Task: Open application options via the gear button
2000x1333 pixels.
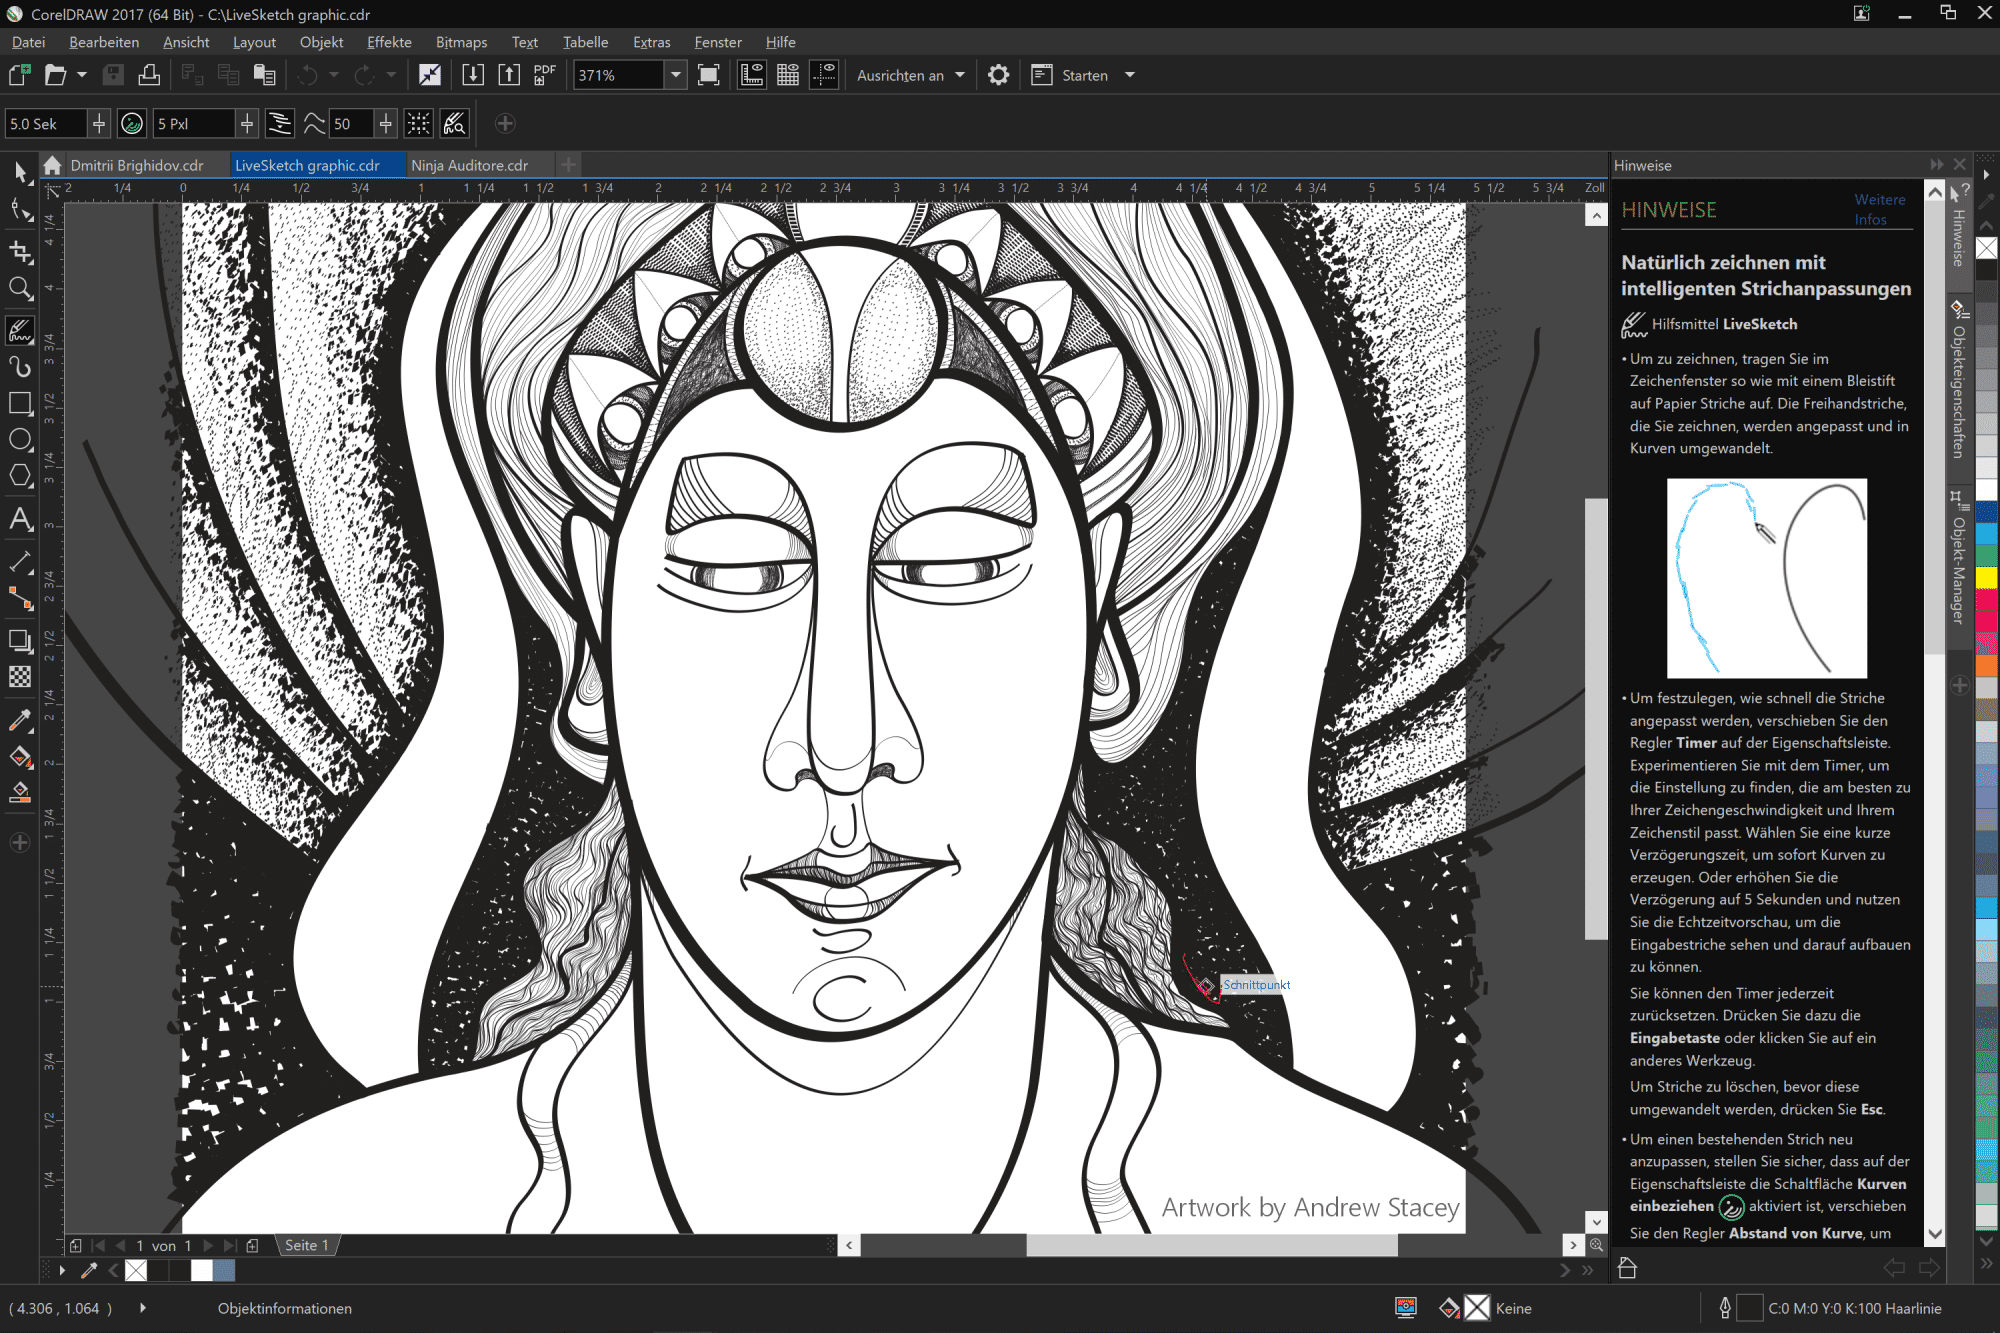Action: pyautogui.click(x=998, y=74)
